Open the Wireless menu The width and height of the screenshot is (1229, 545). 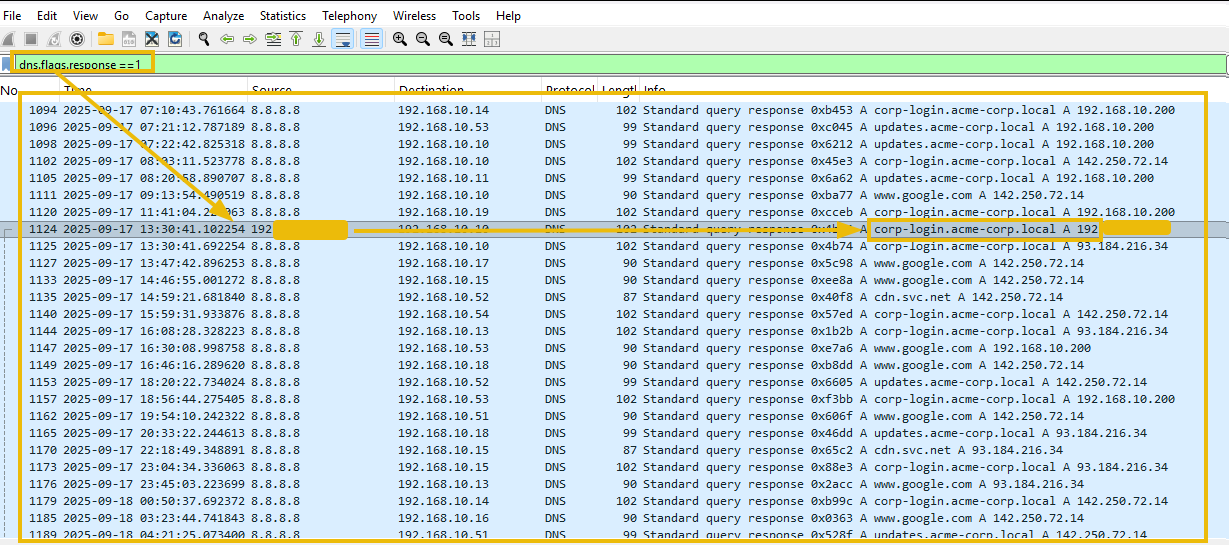pos(414,16)
